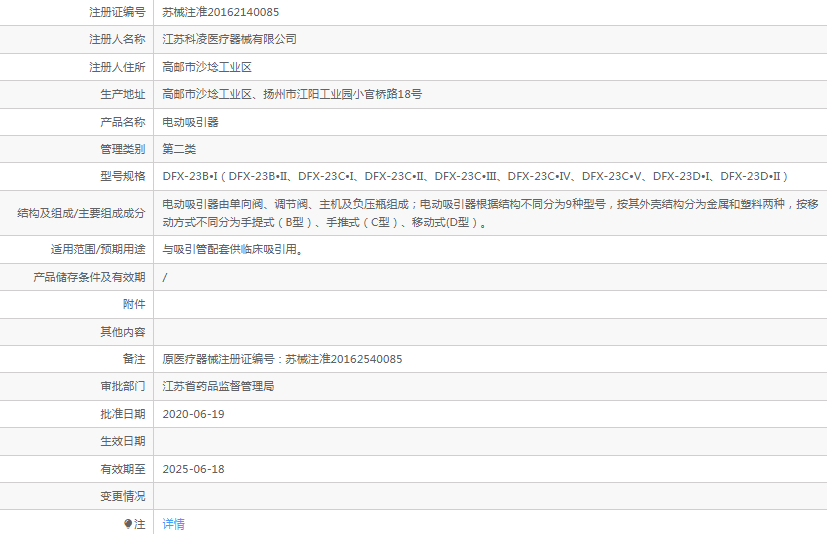Click the 注册人住所 label
This screenshot has height=534, width=827.
pyautogui.click(x=117, y=67)
